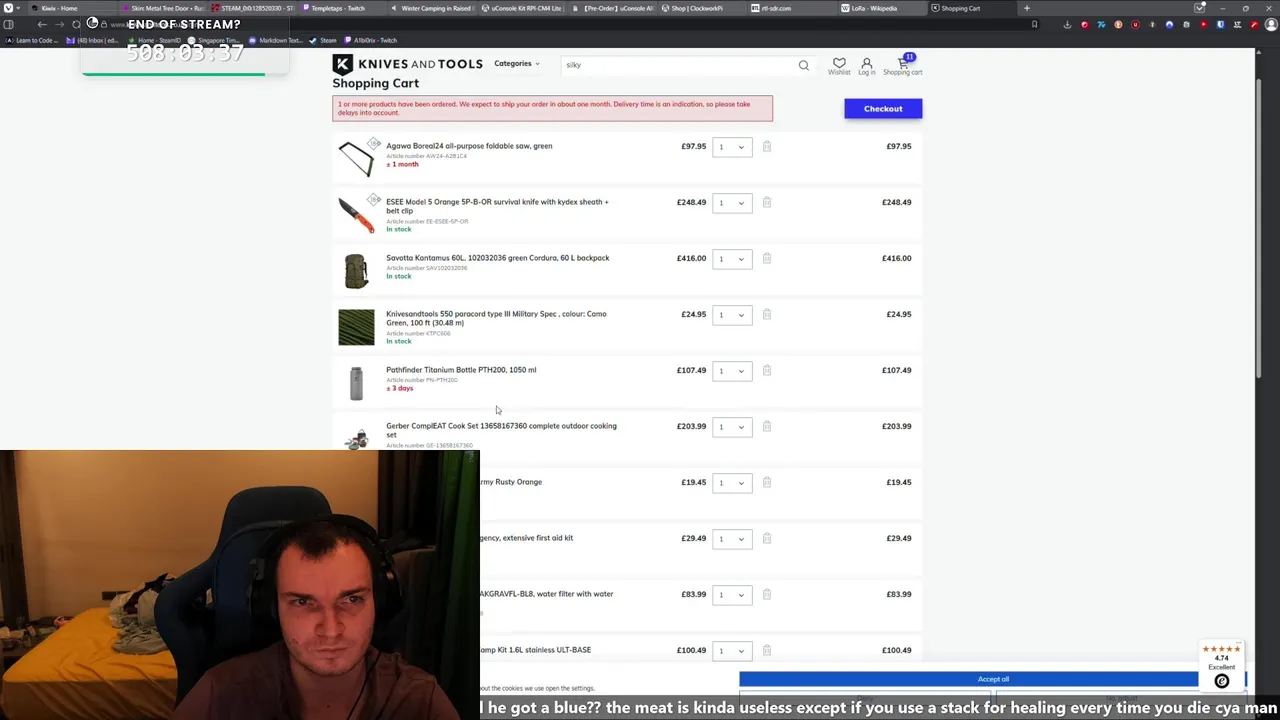Remove the £19.45 Rusty Orange item
Image resolution: width=1280 pixels, height=720 pixels.
767,482
